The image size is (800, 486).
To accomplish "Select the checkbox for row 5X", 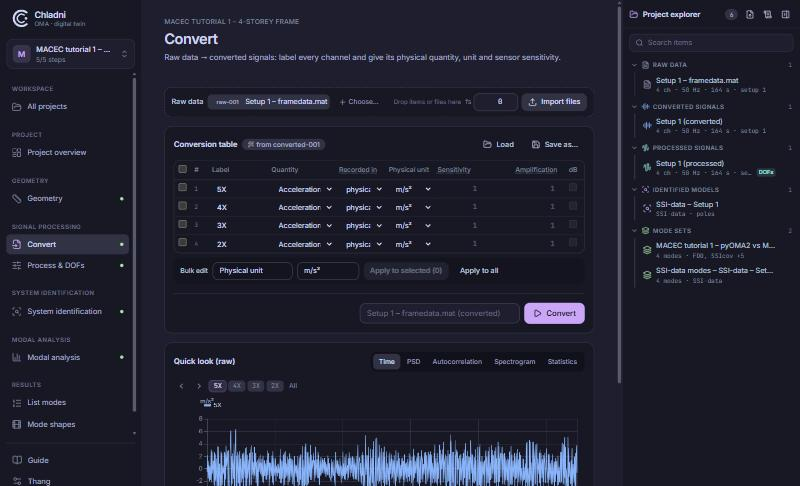I will (x=182, y=188).
